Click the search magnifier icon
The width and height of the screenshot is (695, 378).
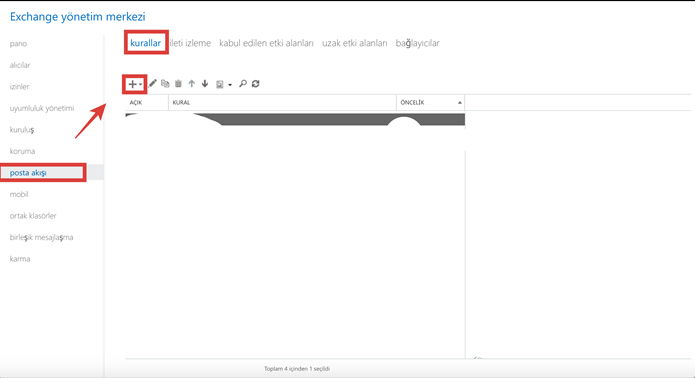click(242, 83)
